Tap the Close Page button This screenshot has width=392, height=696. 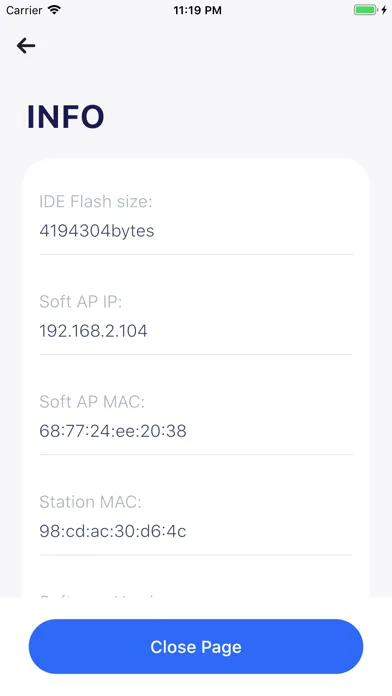[196, 646]
